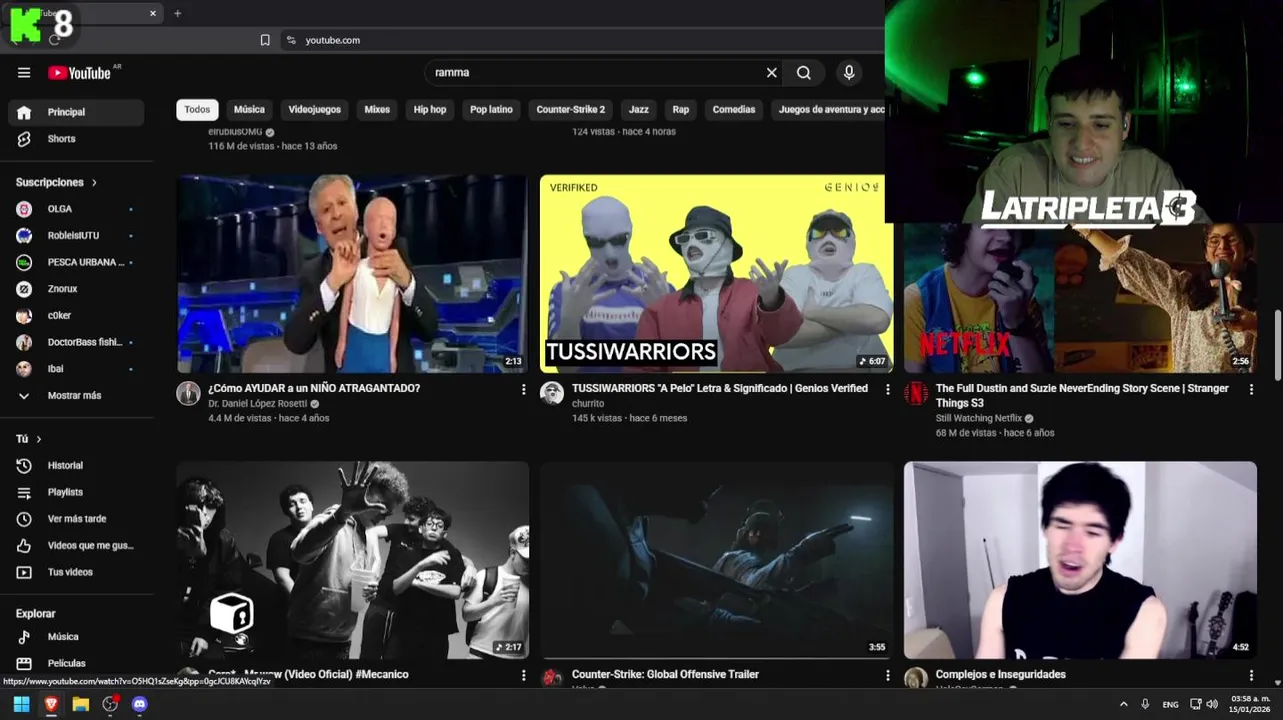1283x720 pixels.
Task: Open a new browser tab
Action: coord(177,13)
